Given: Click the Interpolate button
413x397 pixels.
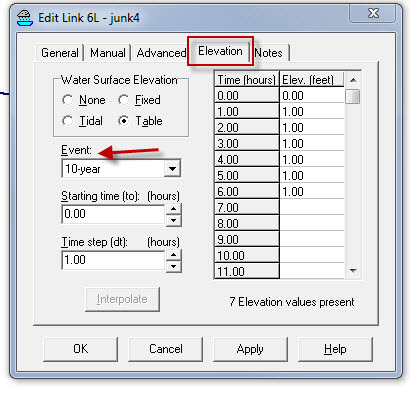Looking at the screenshot, I should tap(122, 299).
